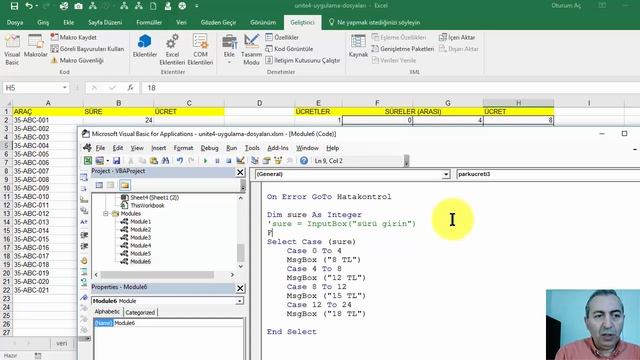This screenshot has width=640, height=360.
Task: Click Kod Görüntüle in ribbon
Action: tap(289, 49)
